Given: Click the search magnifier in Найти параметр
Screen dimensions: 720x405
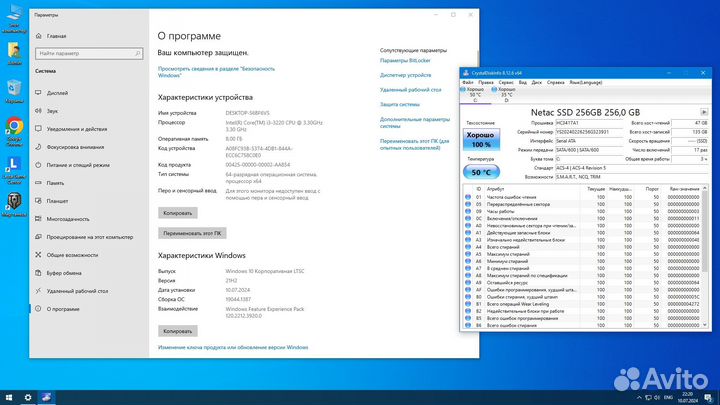Looking at the screenshot, I should coord(137,53).
